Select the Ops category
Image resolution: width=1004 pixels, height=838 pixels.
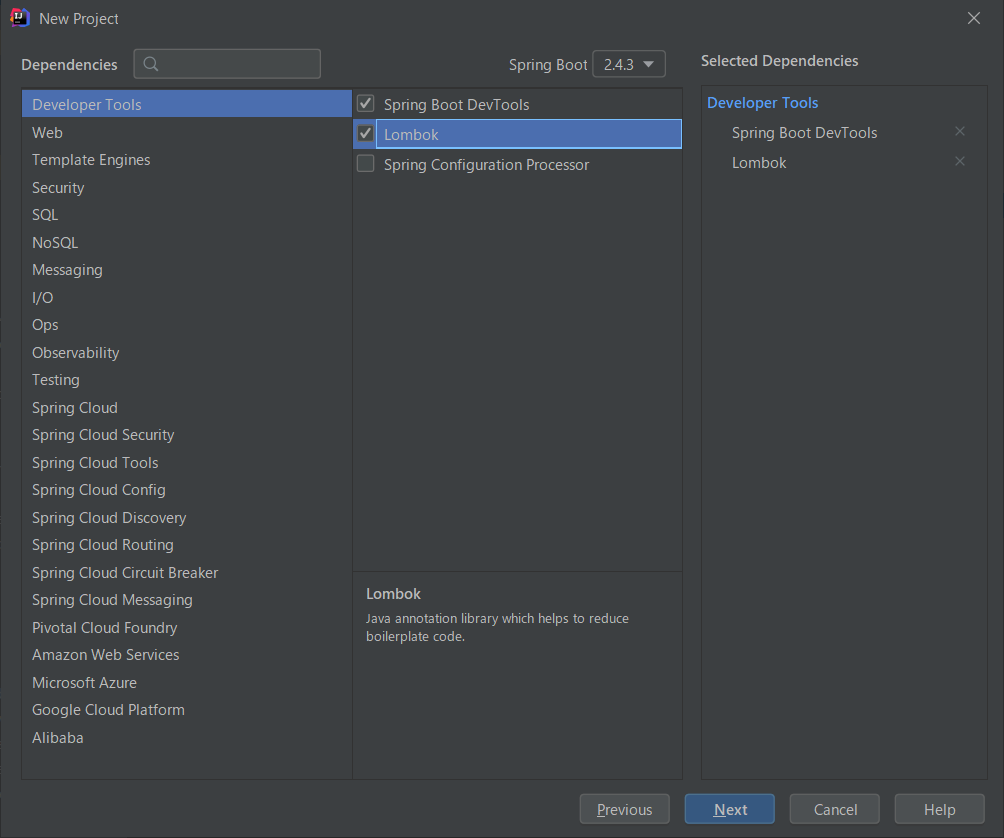point(187,325)
